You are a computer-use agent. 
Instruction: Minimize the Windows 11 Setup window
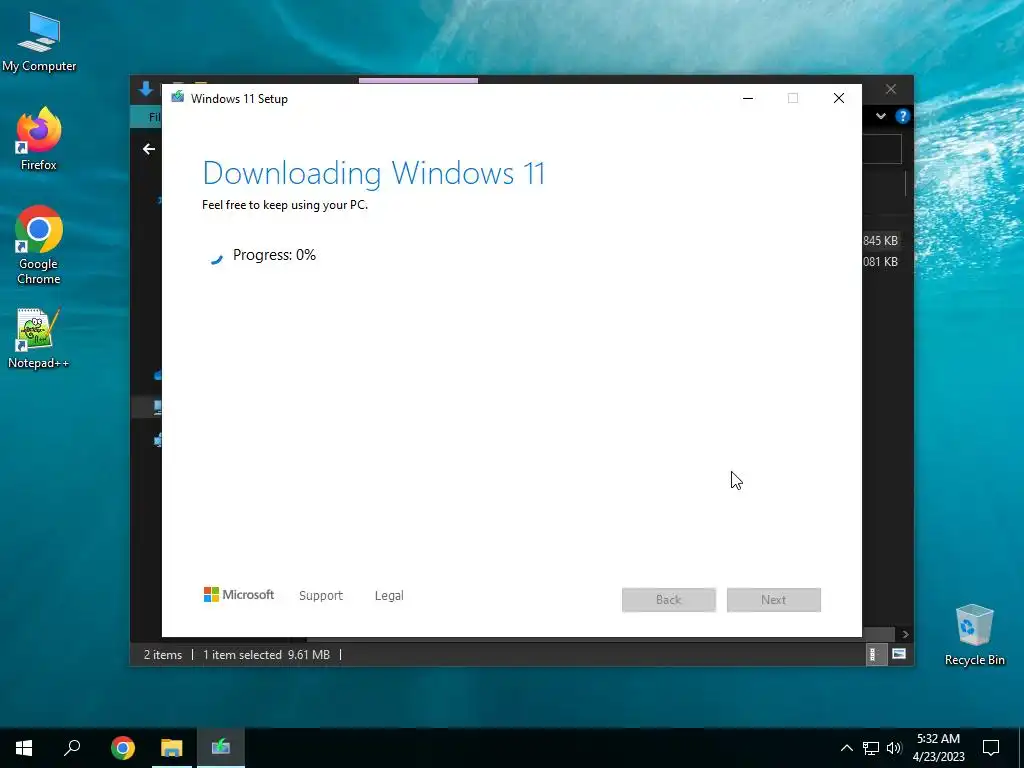(x=748, y=98)
